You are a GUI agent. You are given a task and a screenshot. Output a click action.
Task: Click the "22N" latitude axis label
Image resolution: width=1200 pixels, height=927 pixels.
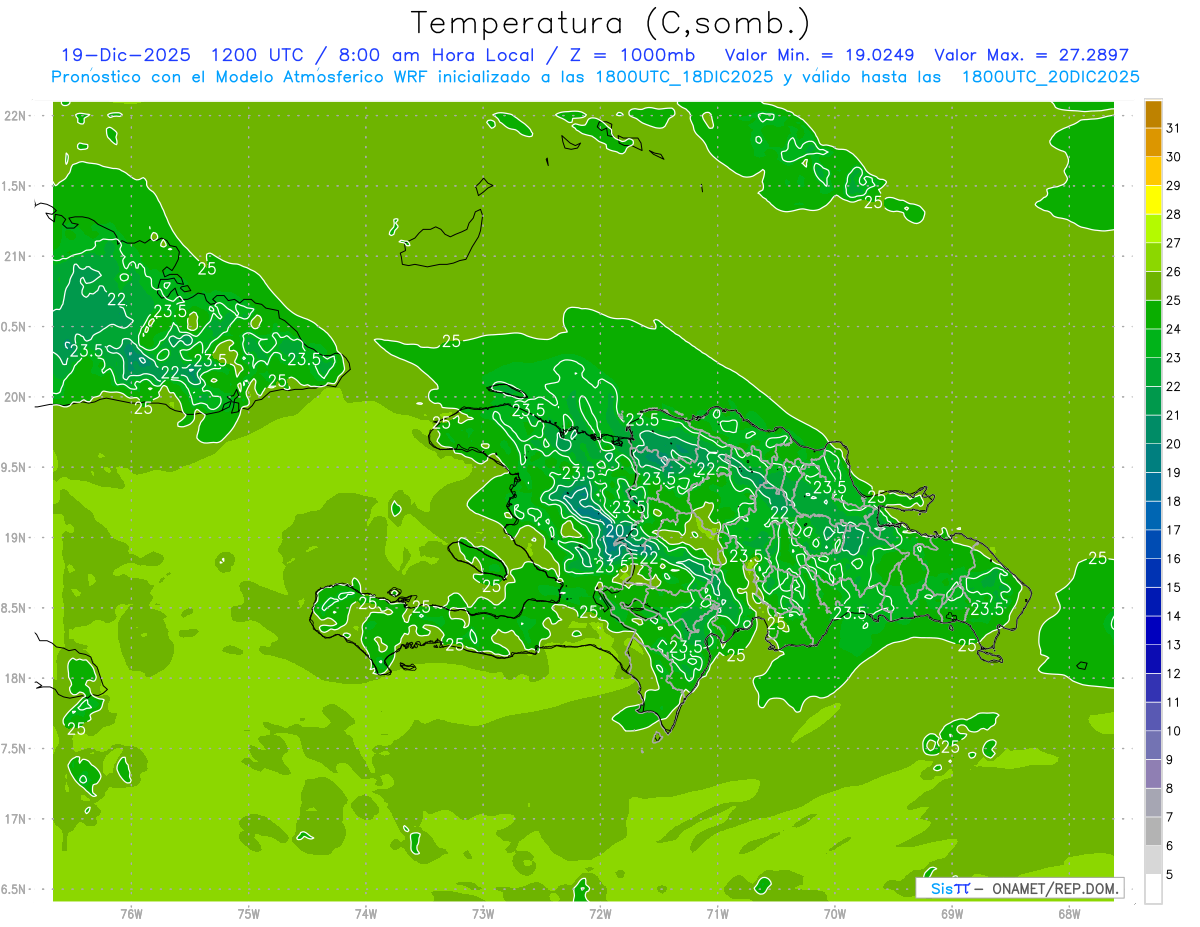pos(16,116)
